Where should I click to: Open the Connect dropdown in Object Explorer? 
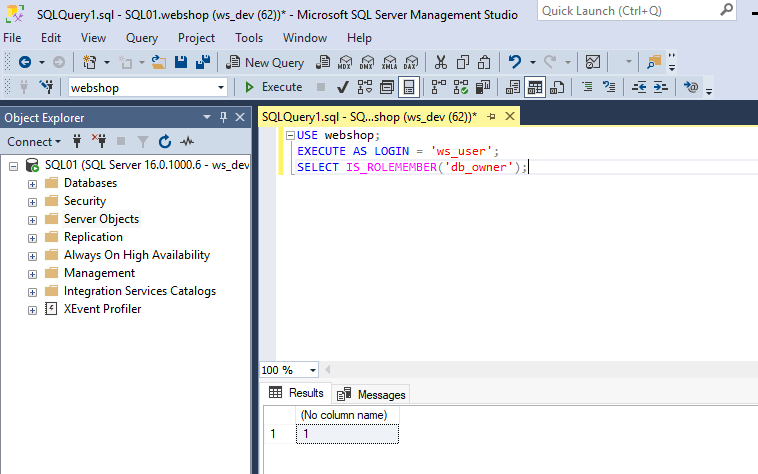(x=34, y=142)
